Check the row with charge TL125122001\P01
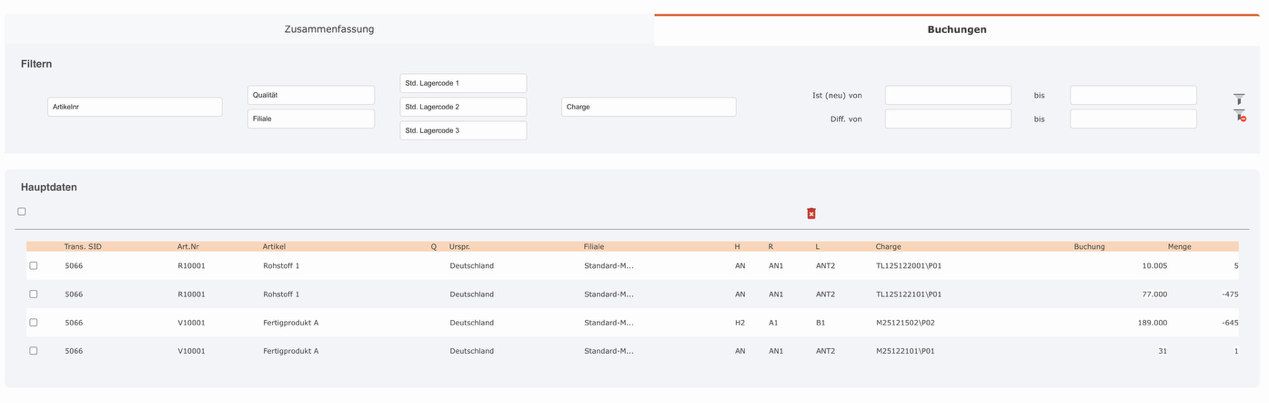This screenshot has width=1269, height=403. click(x=33, y=266)
